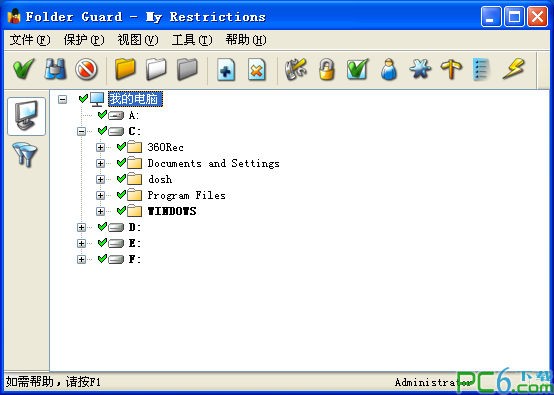The image size is (554, 395).
Task: Click the blue asterisk toolbar icon
Action: click(x=420, y=69)
